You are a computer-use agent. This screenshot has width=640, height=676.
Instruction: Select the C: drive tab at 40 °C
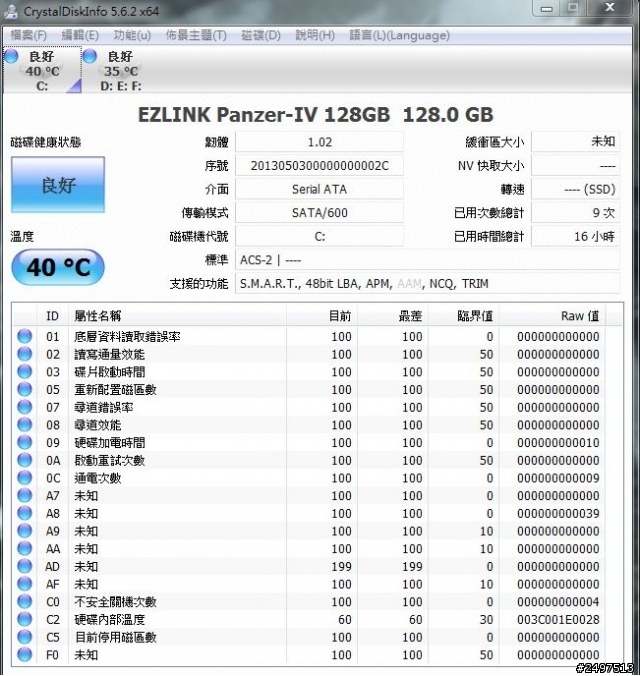point(42,70)
